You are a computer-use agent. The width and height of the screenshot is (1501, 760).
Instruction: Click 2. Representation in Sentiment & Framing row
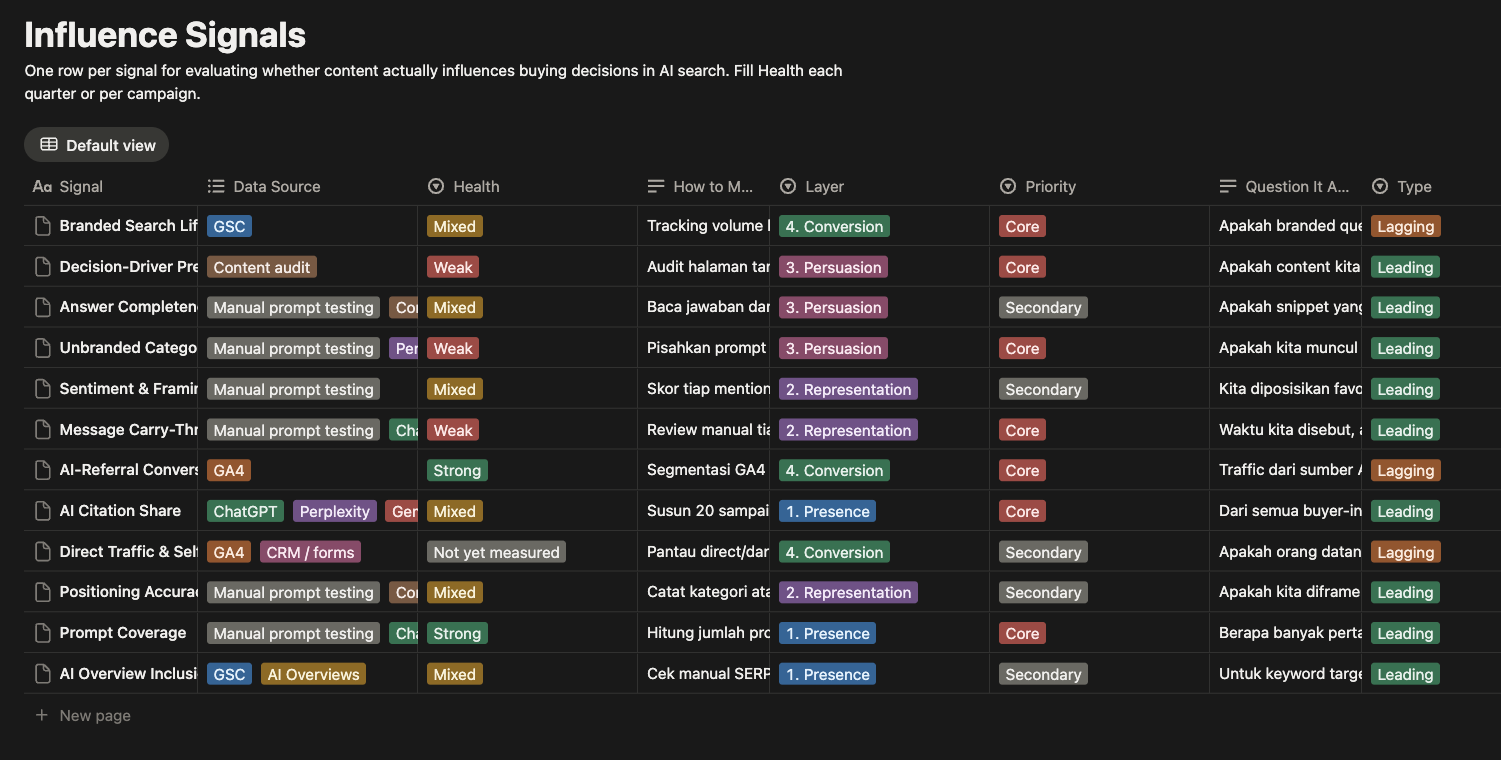tap(848, 389)
